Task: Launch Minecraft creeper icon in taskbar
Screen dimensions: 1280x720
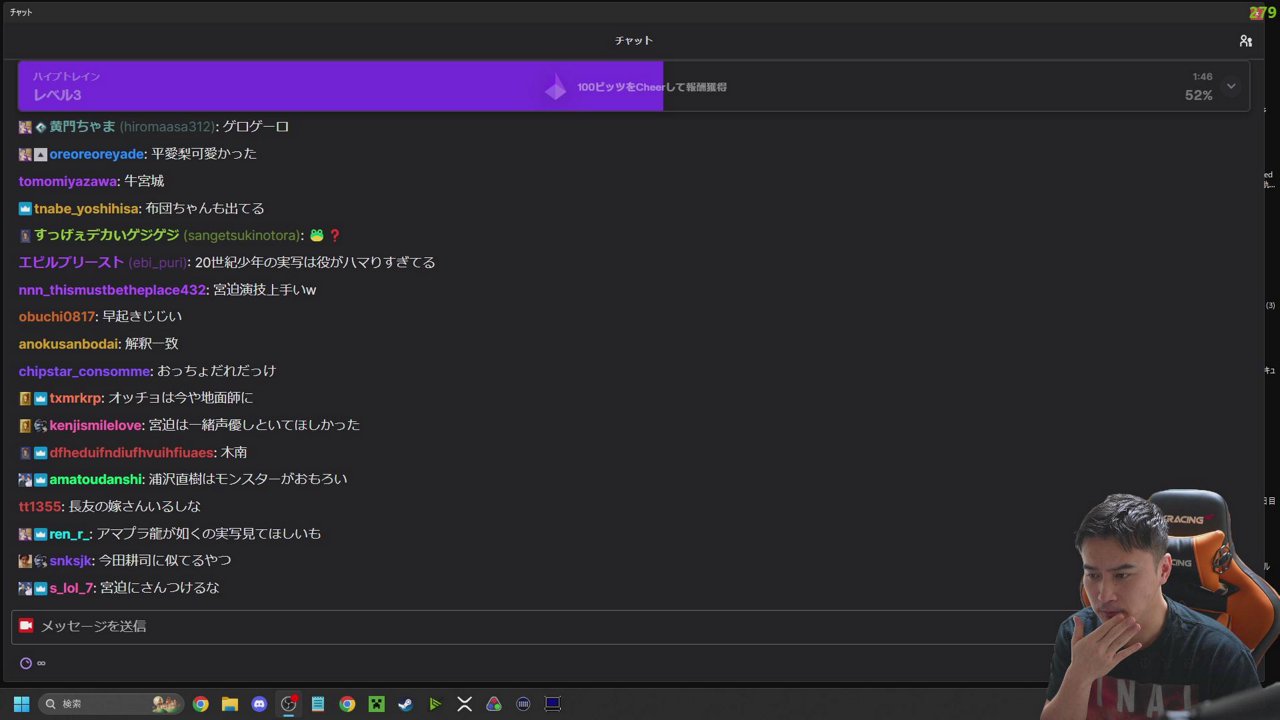Action: [x=376, y=704]
